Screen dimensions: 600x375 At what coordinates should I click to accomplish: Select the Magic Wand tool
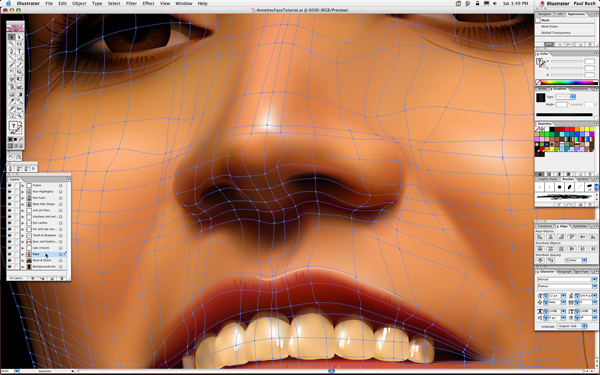coord(11,44)
